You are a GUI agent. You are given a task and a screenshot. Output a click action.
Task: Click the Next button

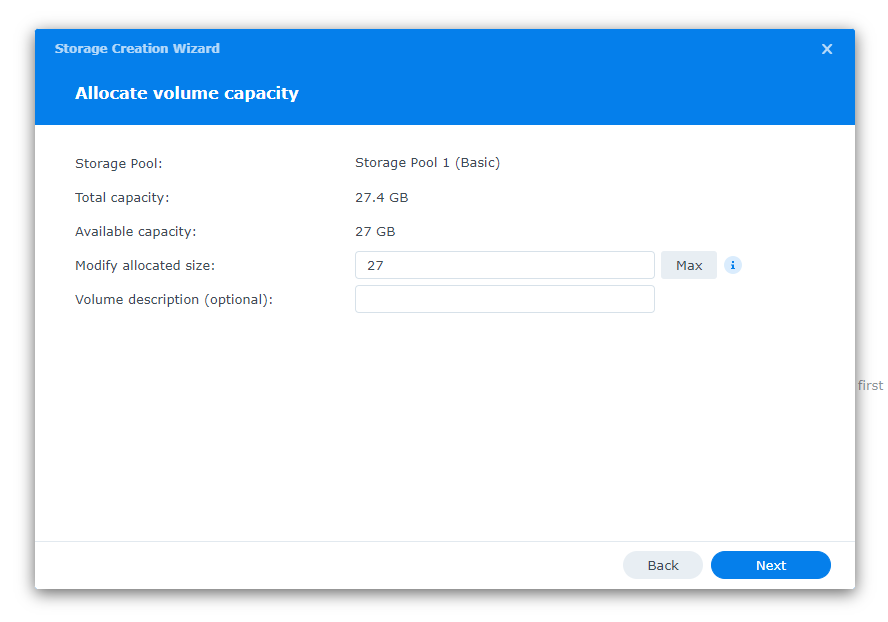coord(770,565)
